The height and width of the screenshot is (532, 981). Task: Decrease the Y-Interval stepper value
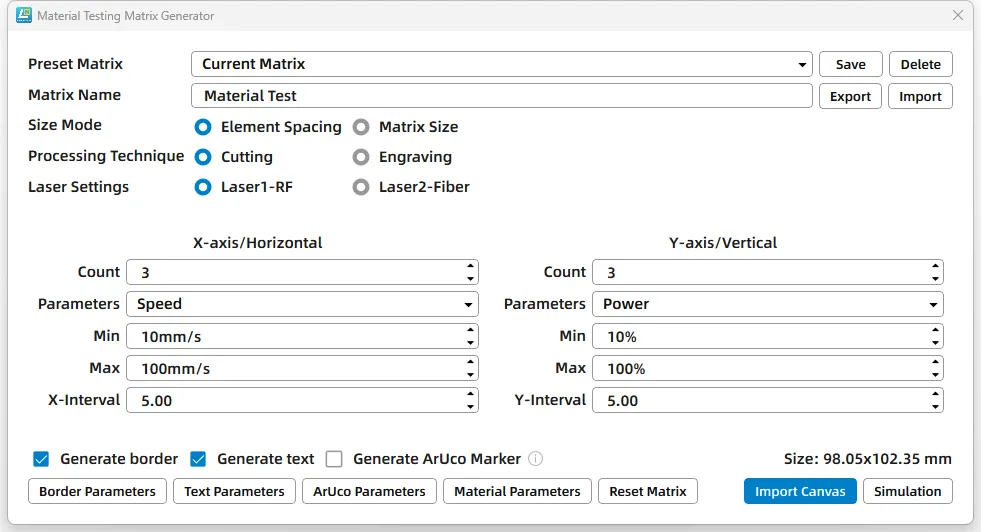935,406
